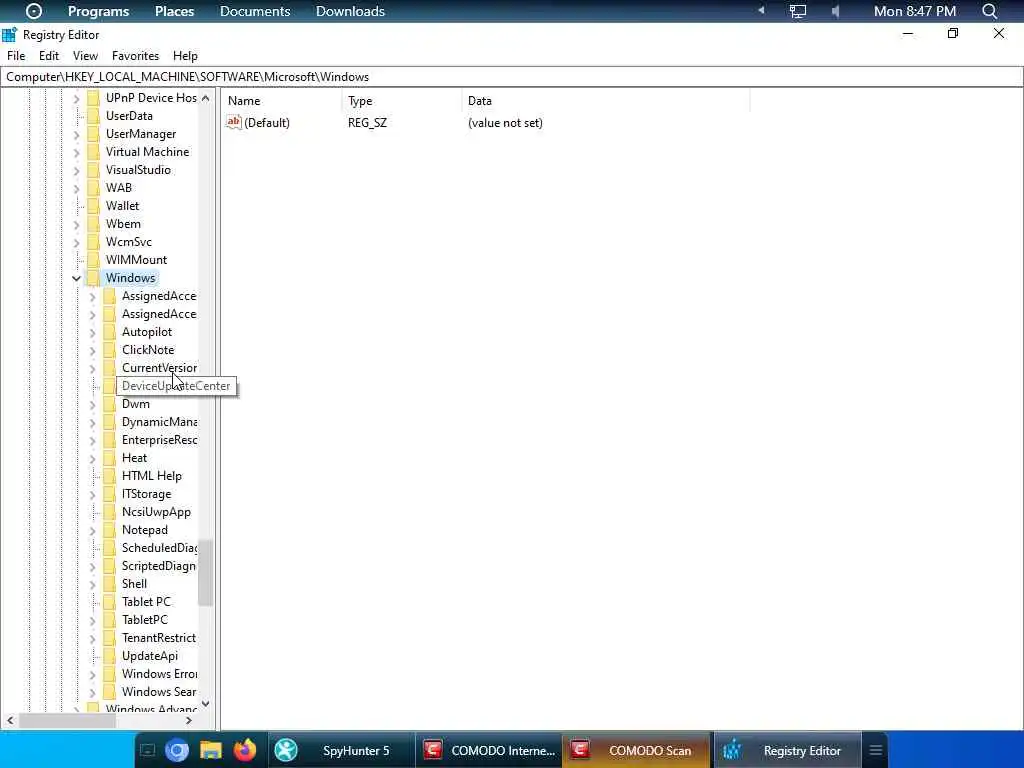Click the (Default) string value icon
Image resolution: width=1024 pixels, height=768 pixels.
[234, 122]
